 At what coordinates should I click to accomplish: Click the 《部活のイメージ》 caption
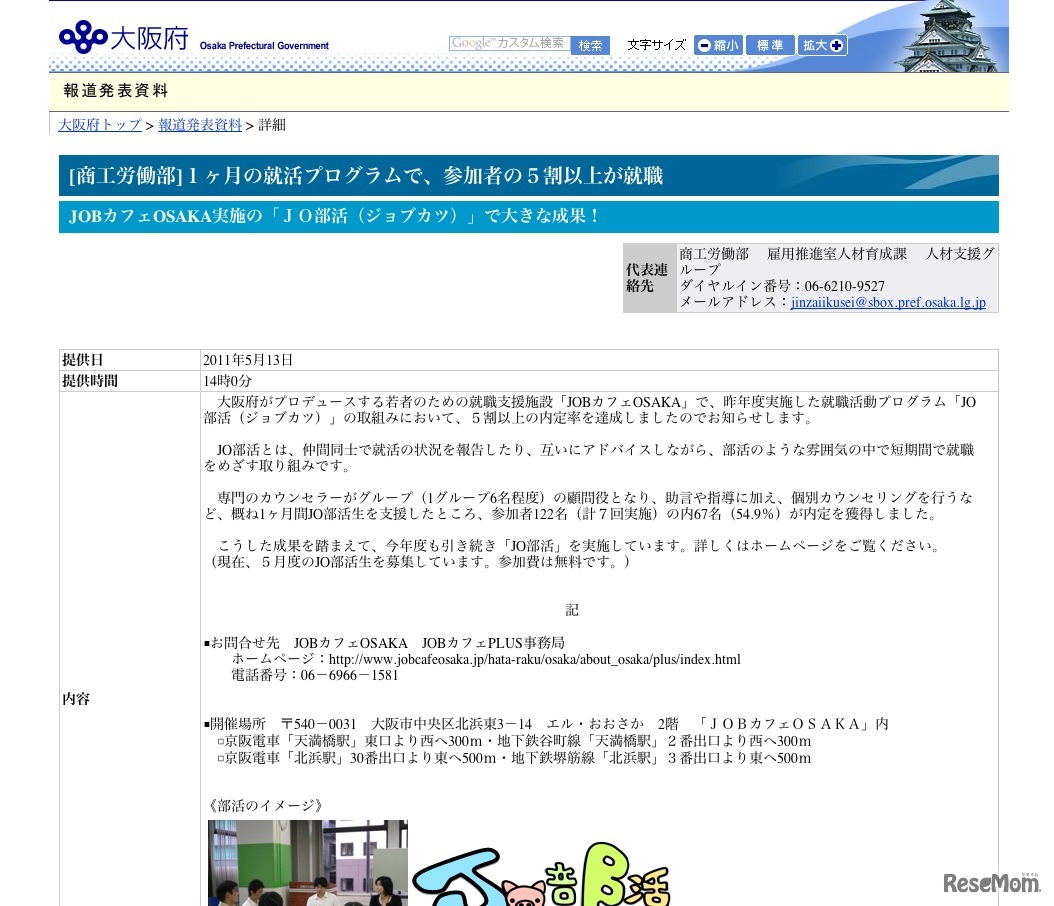(266, 806)
